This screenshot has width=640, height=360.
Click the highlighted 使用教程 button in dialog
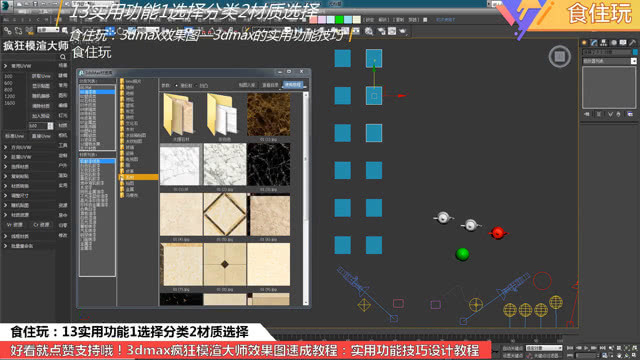point(293,85)
